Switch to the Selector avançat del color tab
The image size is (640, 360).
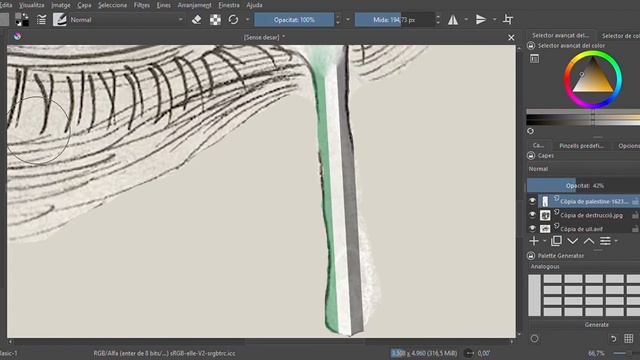[560, 36]
